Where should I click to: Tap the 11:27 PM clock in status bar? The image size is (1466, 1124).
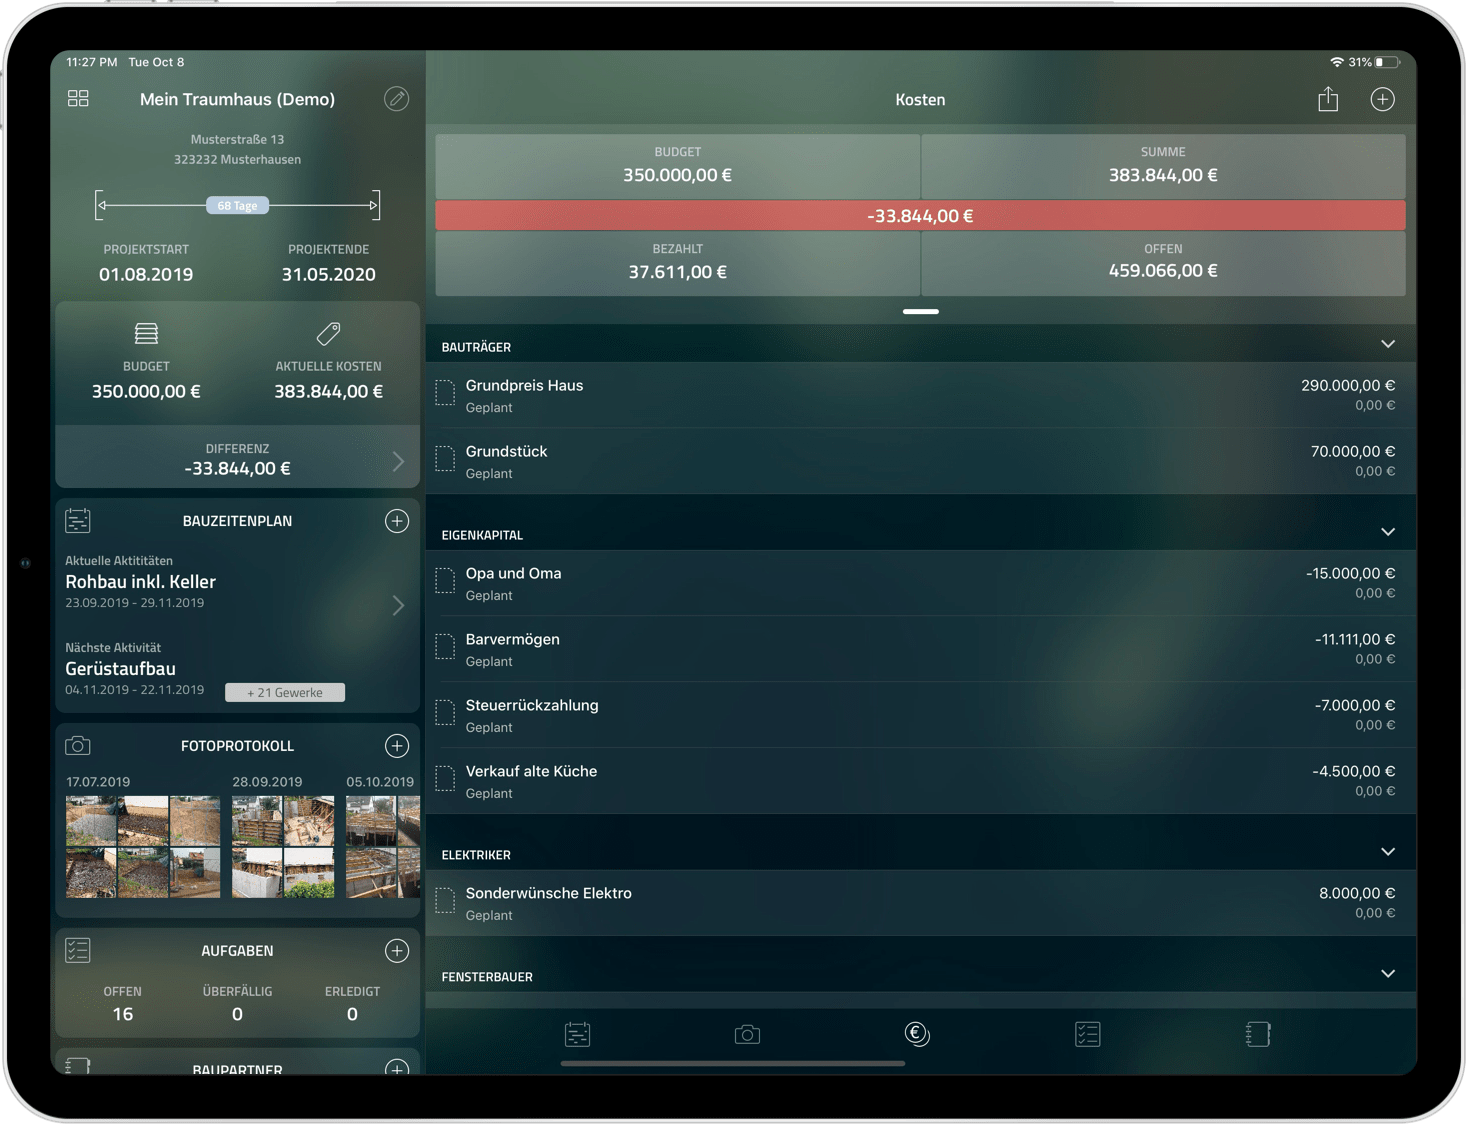(91, 62)
